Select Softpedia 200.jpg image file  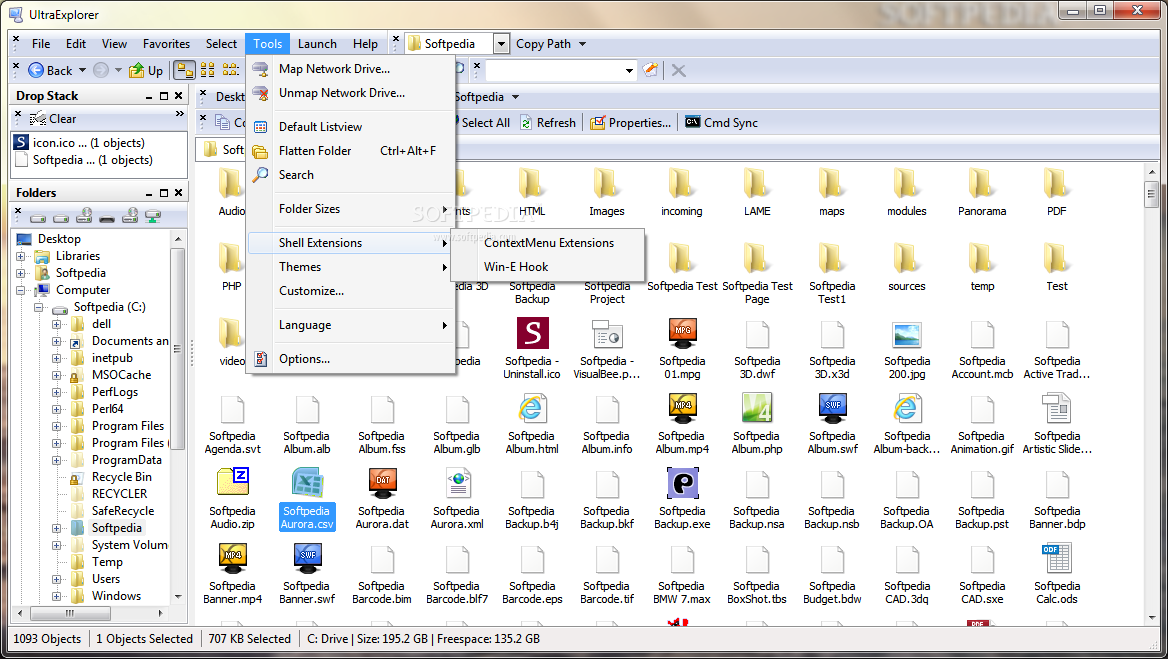click(907, 334)
